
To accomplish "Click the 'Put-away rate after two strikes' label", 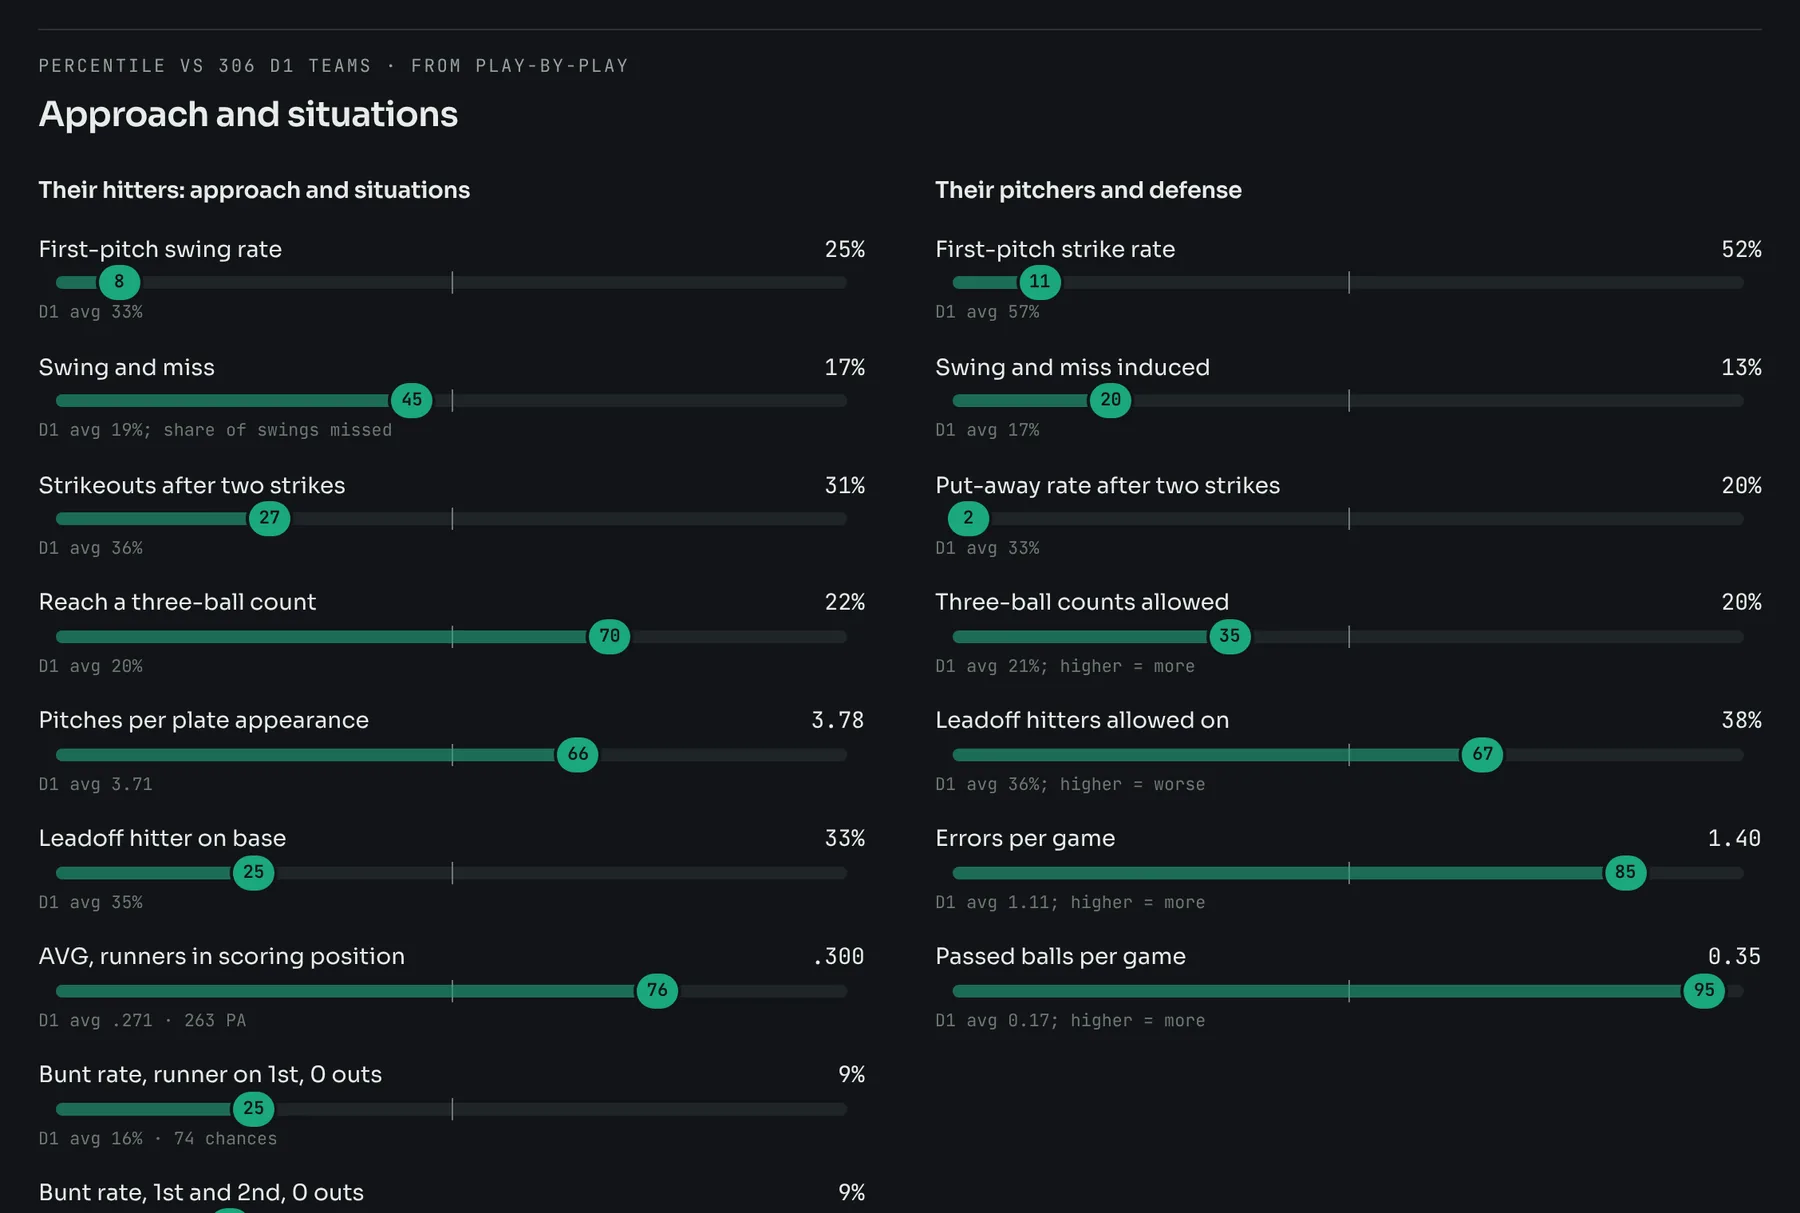I will coord(1107,485).
